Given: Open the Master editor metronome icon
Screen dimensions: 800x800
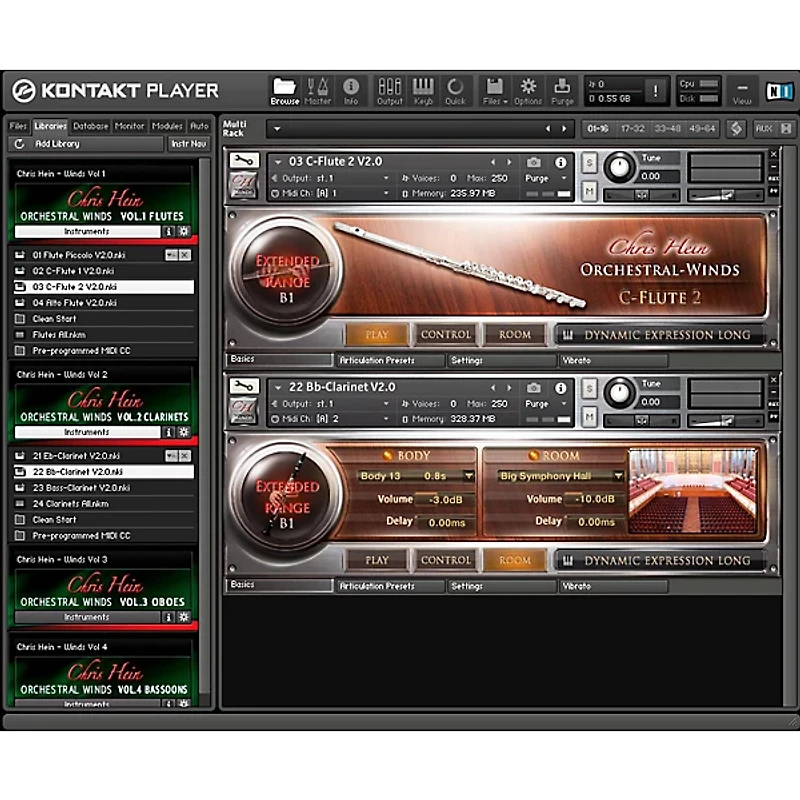Looking at the screenshot, I should coord(317,91).
